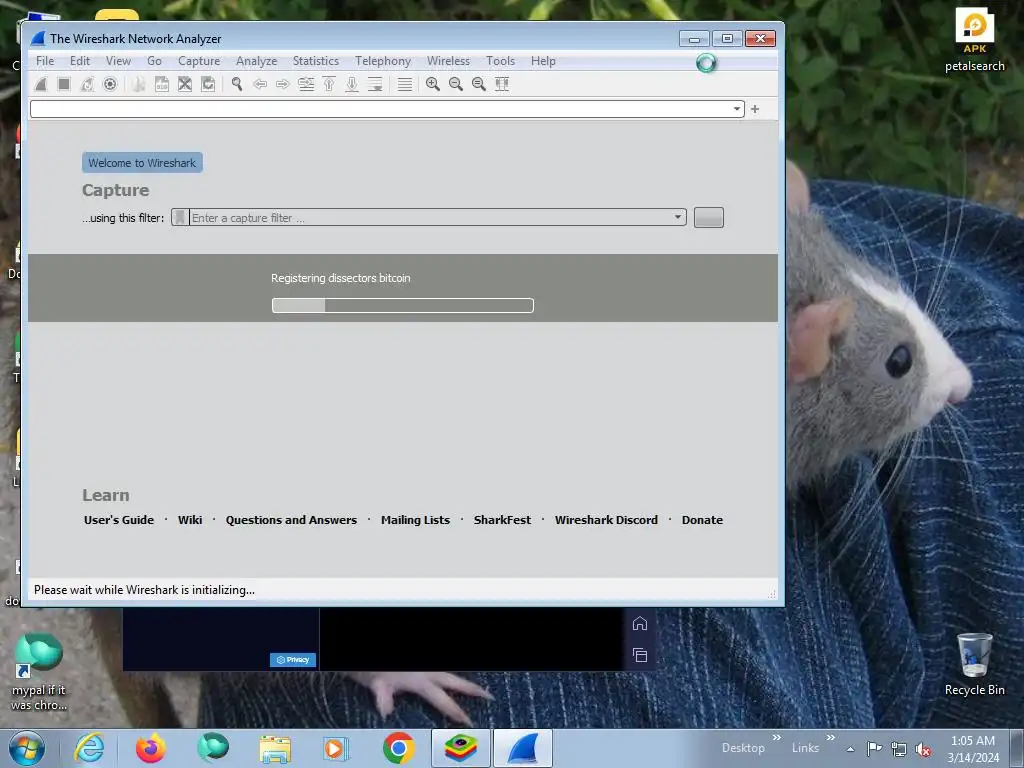Jump to the last packet
This screenshot has height=768, width=1024.
352,84
